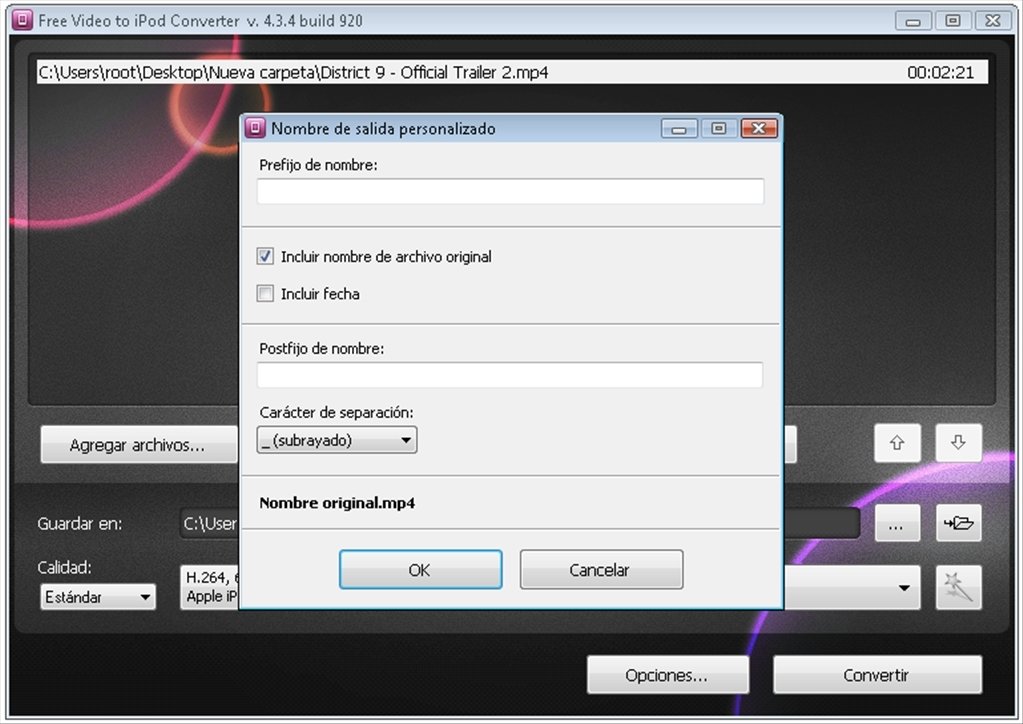This screenshot has height=724, width=1023.
Task: Open the magic wand preset editor
Action: click(958, 587)
